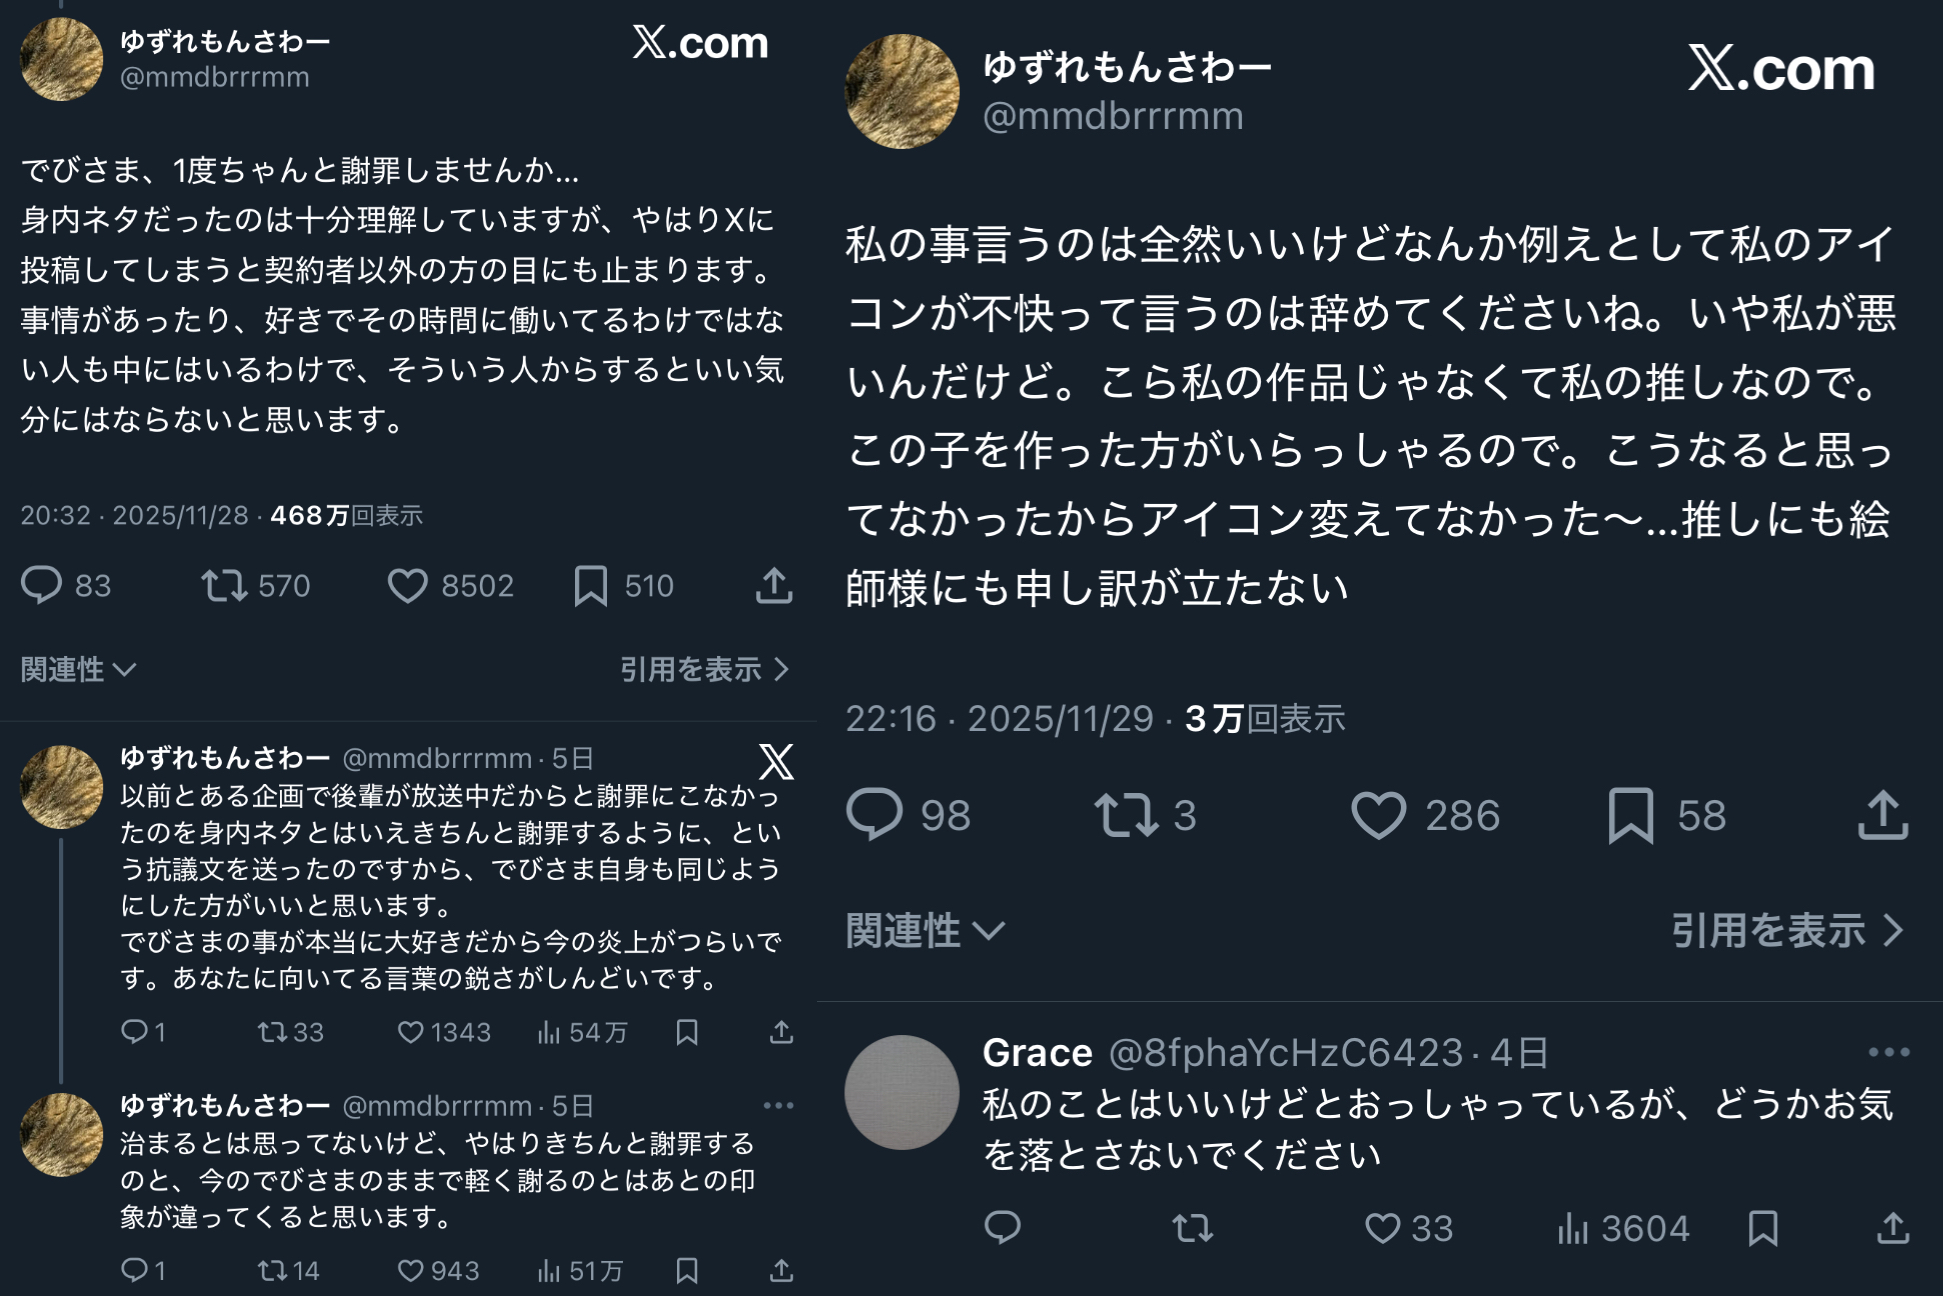Image resolution: width=1943 pixels, height=1296 pixels.
Task: Share the main left post
Action: (x=774, y=586)
